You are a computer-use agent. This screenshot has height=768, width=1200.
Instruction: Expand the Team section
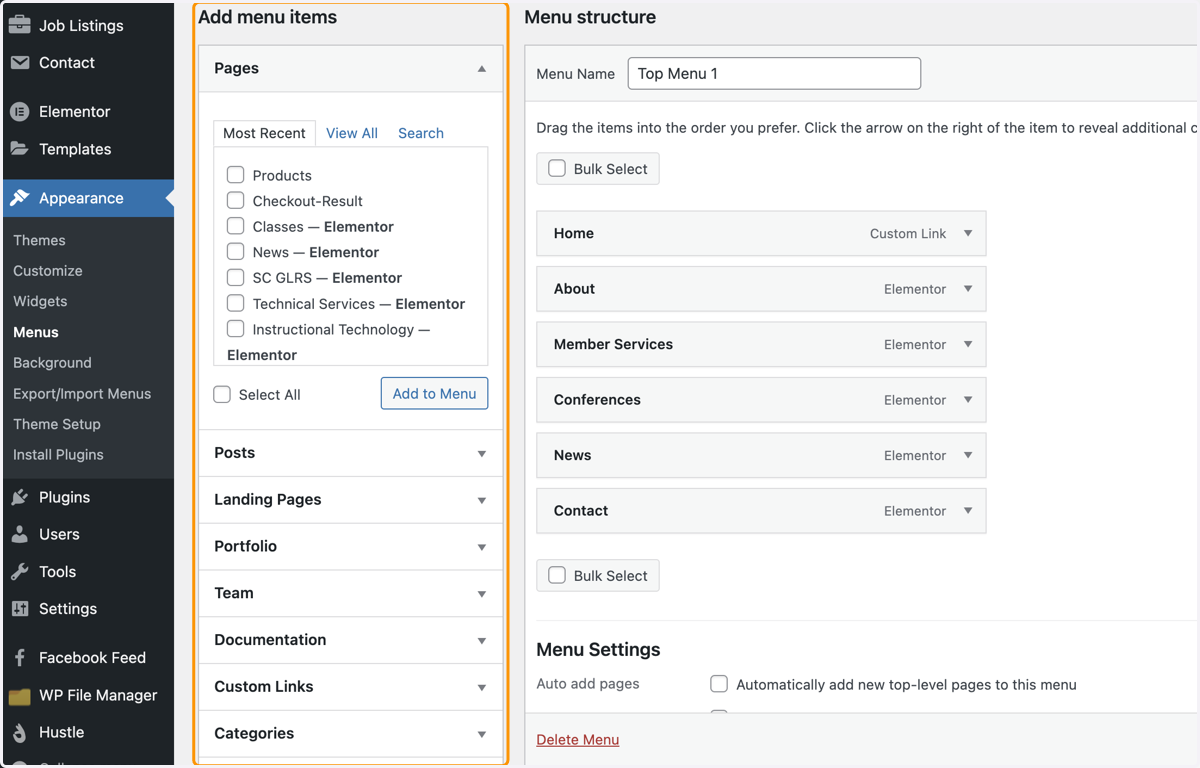tap(351, 593)
